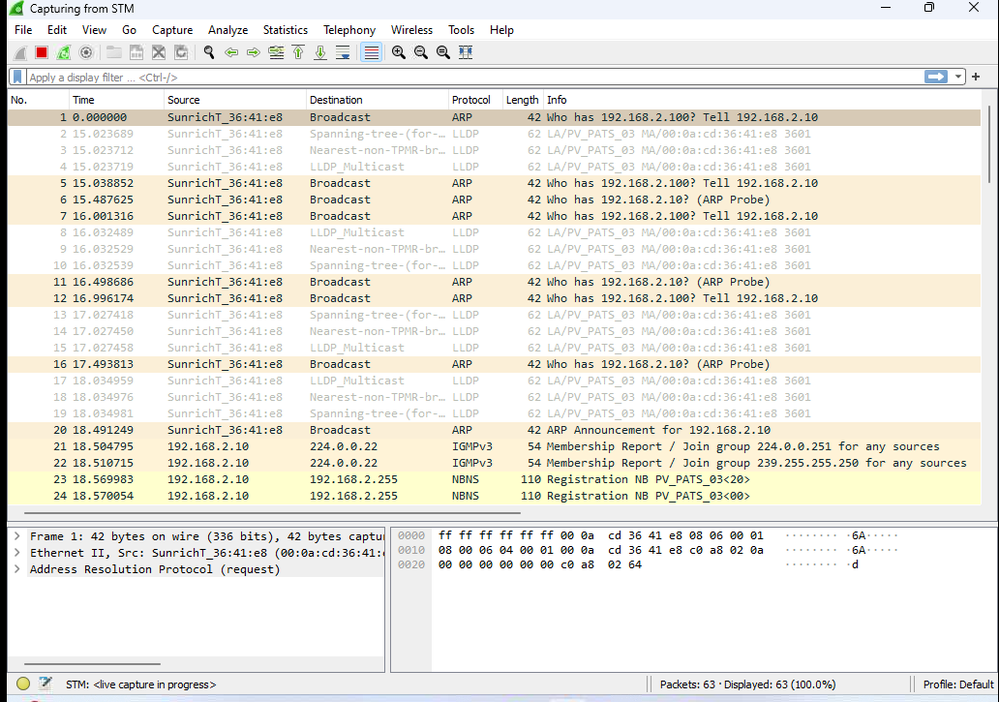Expand the Ethernet II details tree
This screenshot has width=999, height=702.
[x=17, y=553]
